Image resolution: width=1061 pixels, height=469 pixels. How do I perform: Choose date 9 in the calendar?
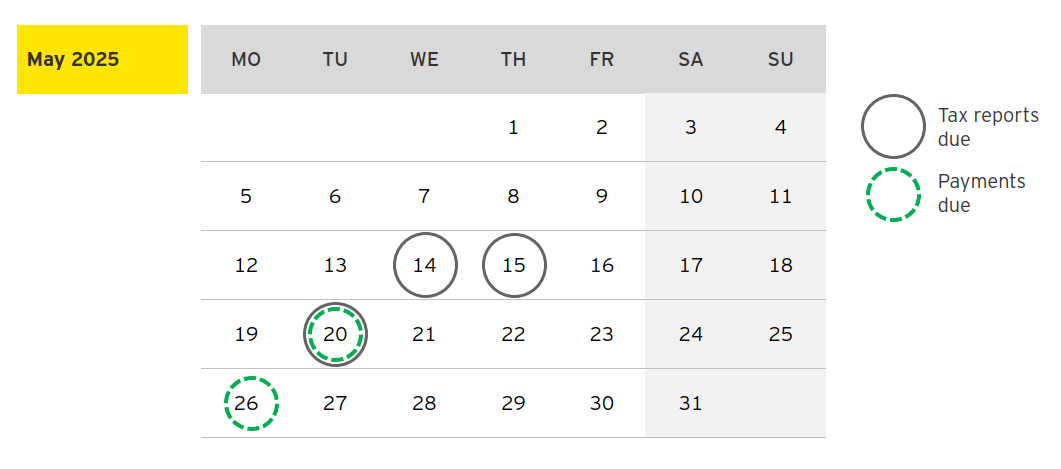coord(602,196)
